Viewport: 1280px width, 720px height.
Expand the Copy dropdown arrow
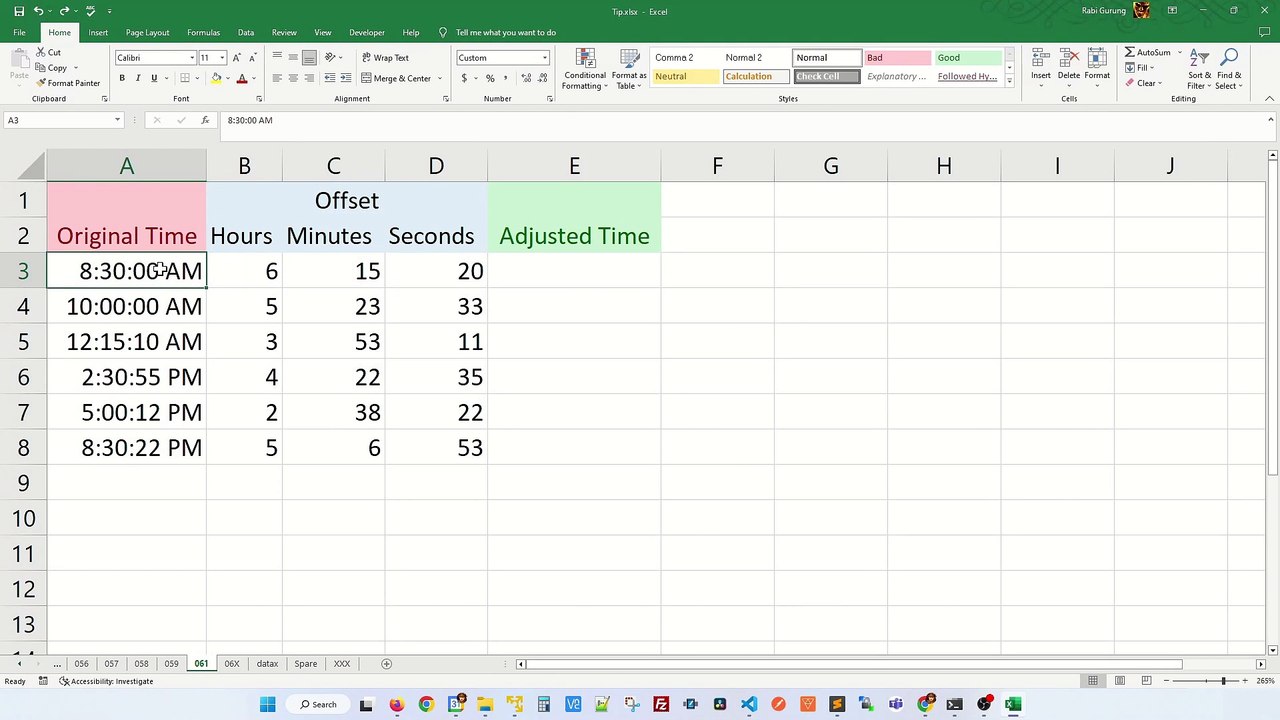click(75, 68)
